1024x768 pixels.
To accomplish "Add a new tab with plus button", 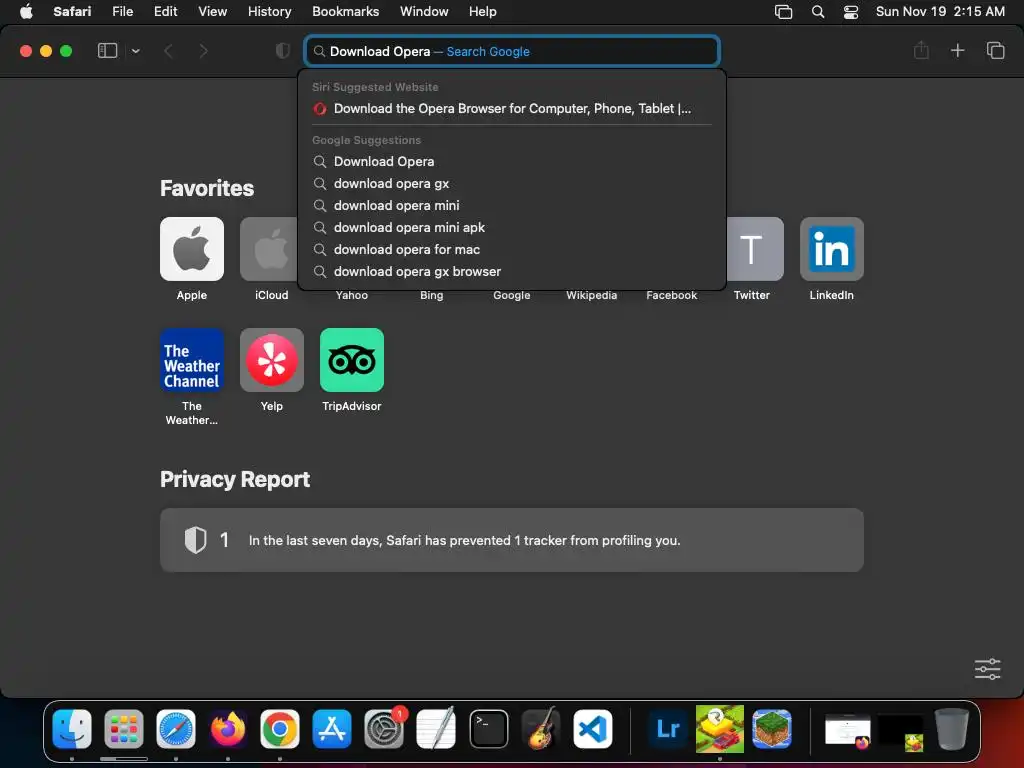I will pyautogui.click(x=957, y=50).
